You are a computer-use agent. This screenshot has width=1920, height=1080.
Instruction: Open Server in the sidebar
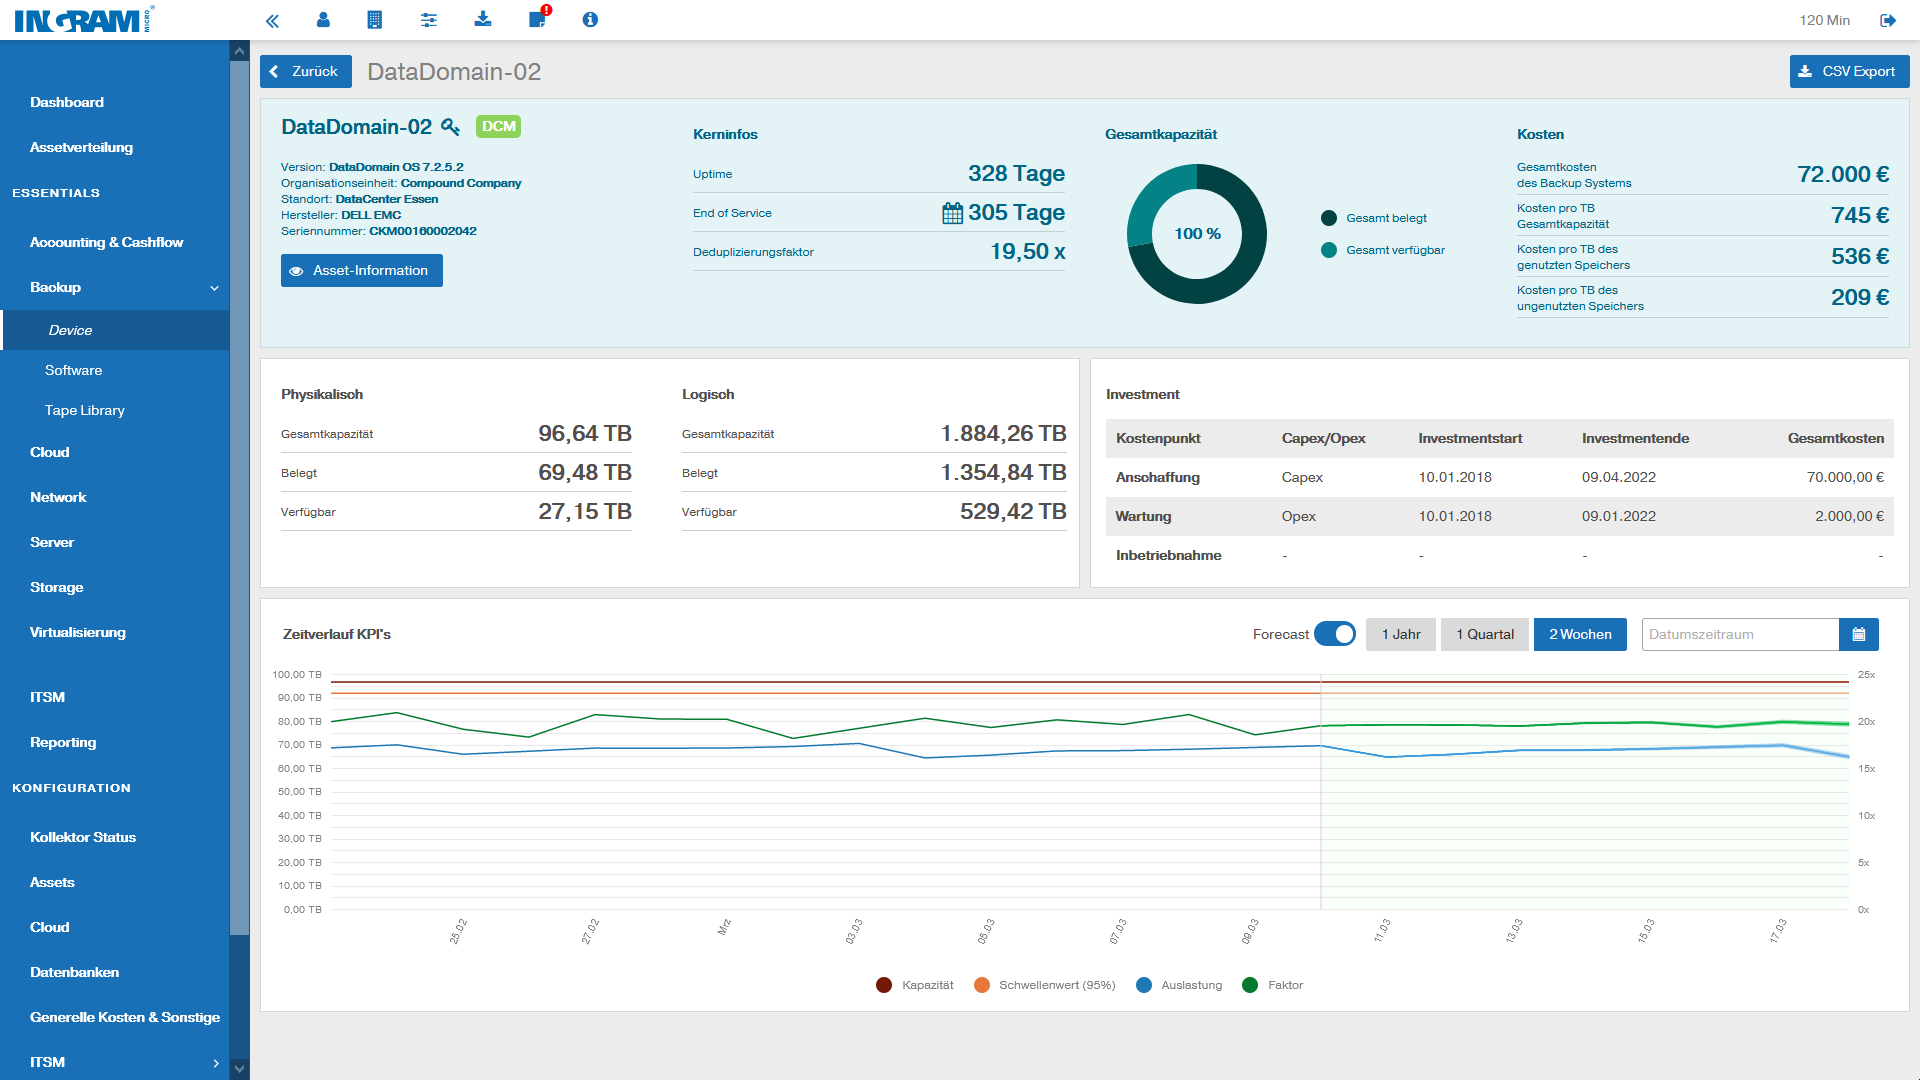(52, 542)
